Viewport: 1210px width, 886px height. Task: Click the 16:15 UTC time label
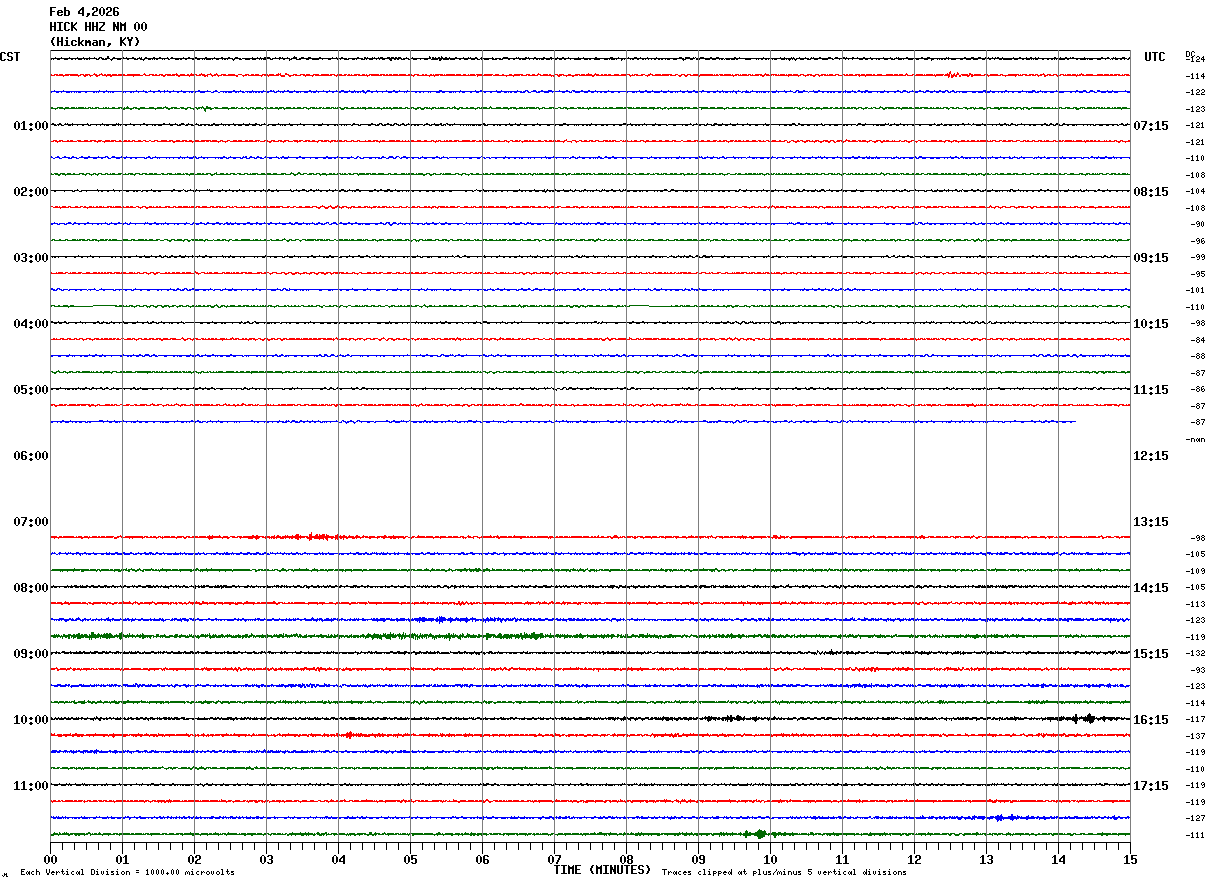pyautogui.click(x=1151, y=720)
